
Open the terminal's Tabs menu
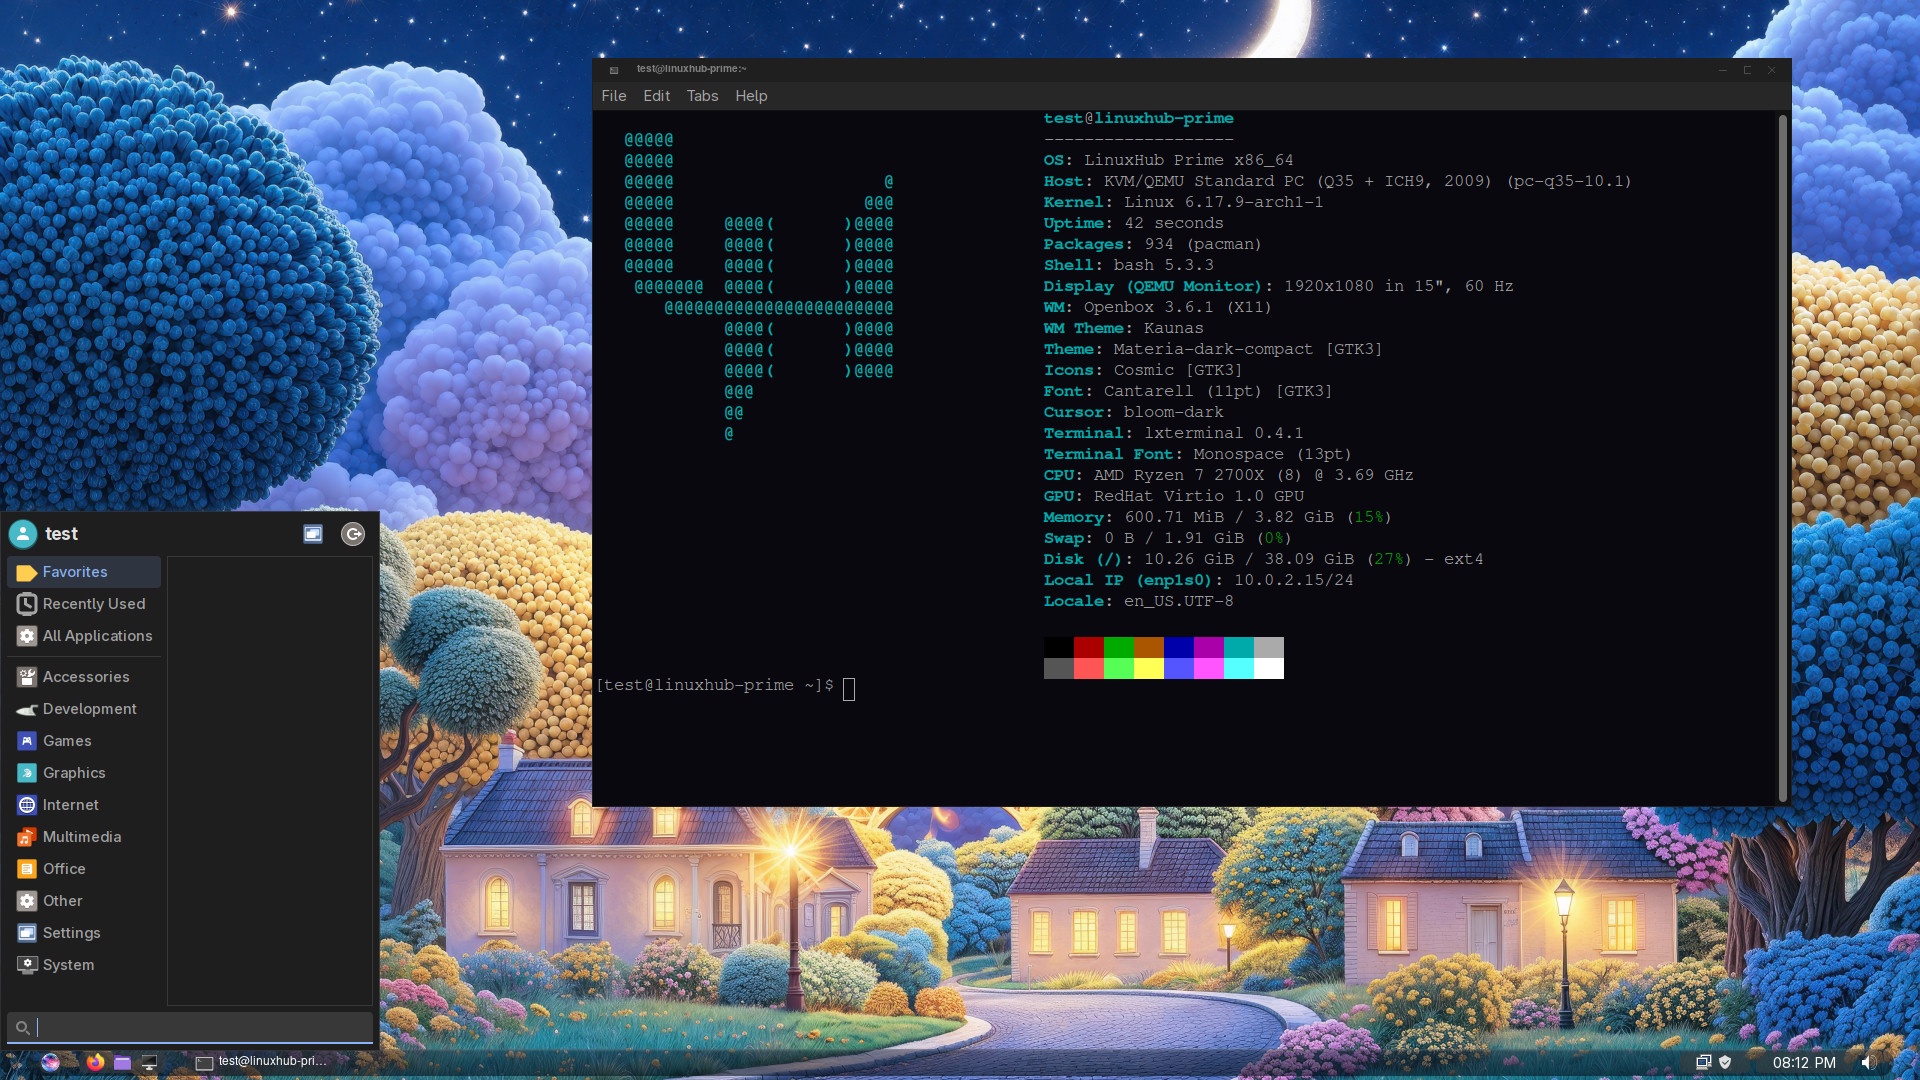pos(702,96)
